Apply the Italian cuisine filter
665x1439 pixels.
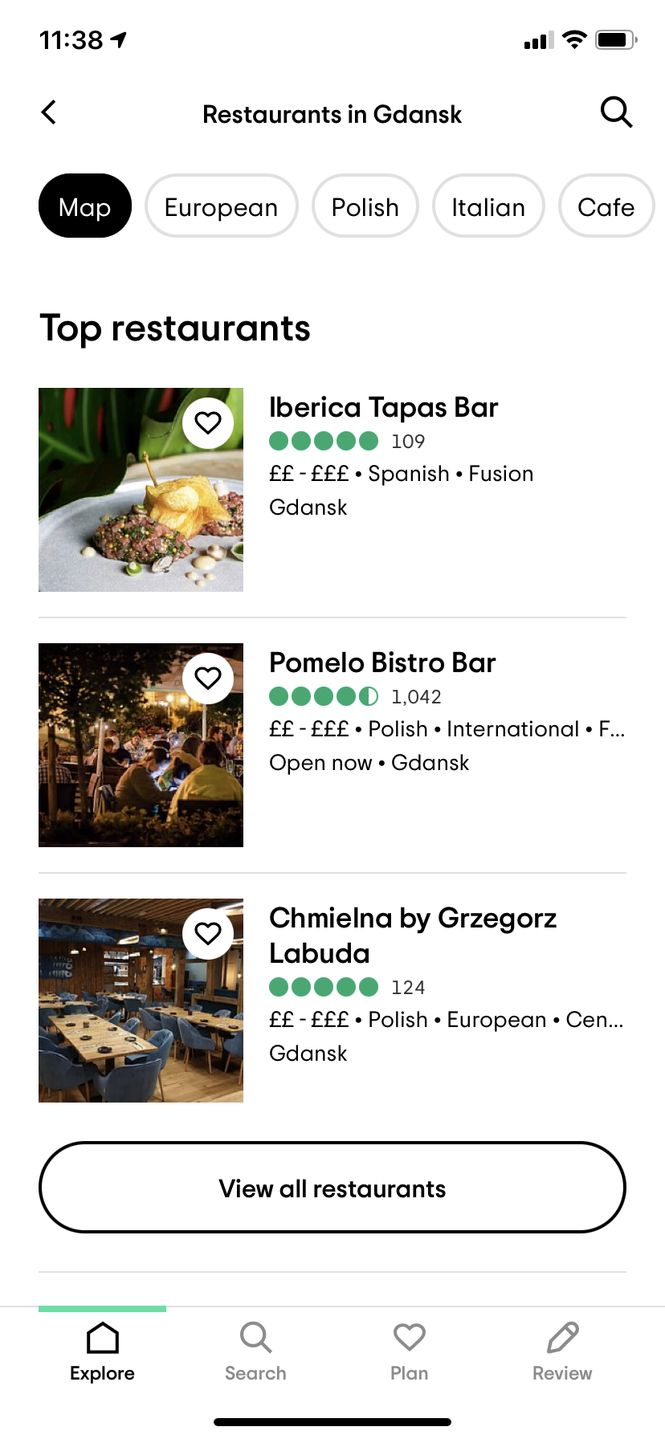(488, 206)
